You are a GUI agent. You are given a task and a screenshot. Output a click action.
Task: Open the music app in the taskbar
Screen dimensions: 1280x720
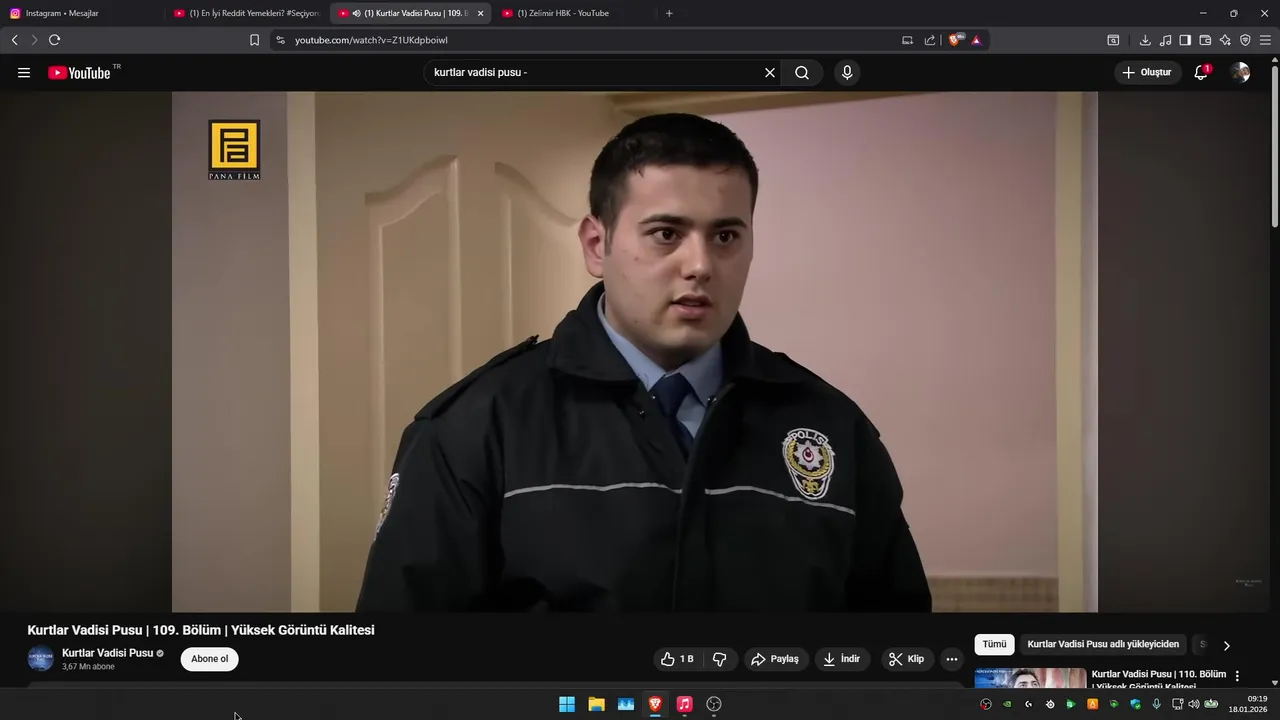[684, 704]
